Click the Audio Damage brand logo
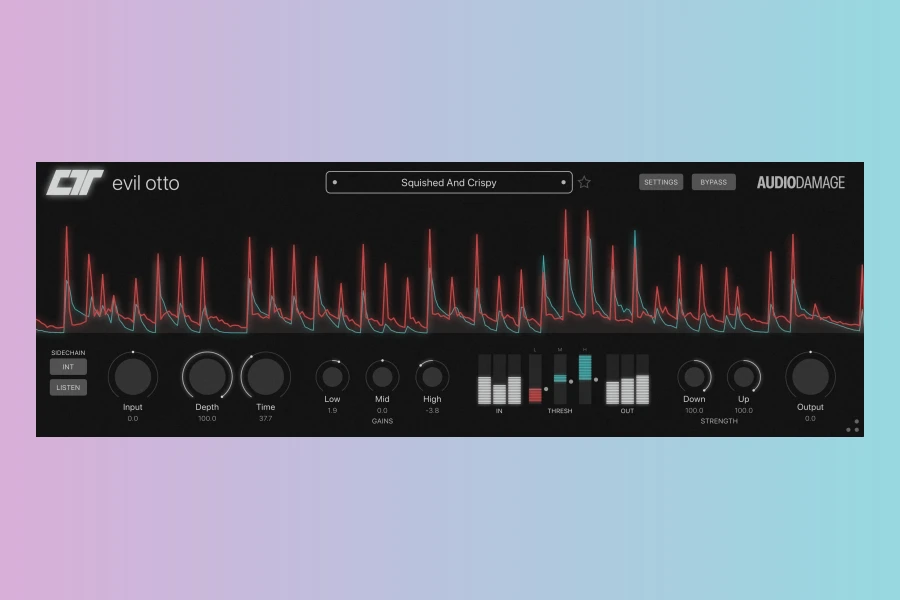900x600 pixels. pos(800,182)
